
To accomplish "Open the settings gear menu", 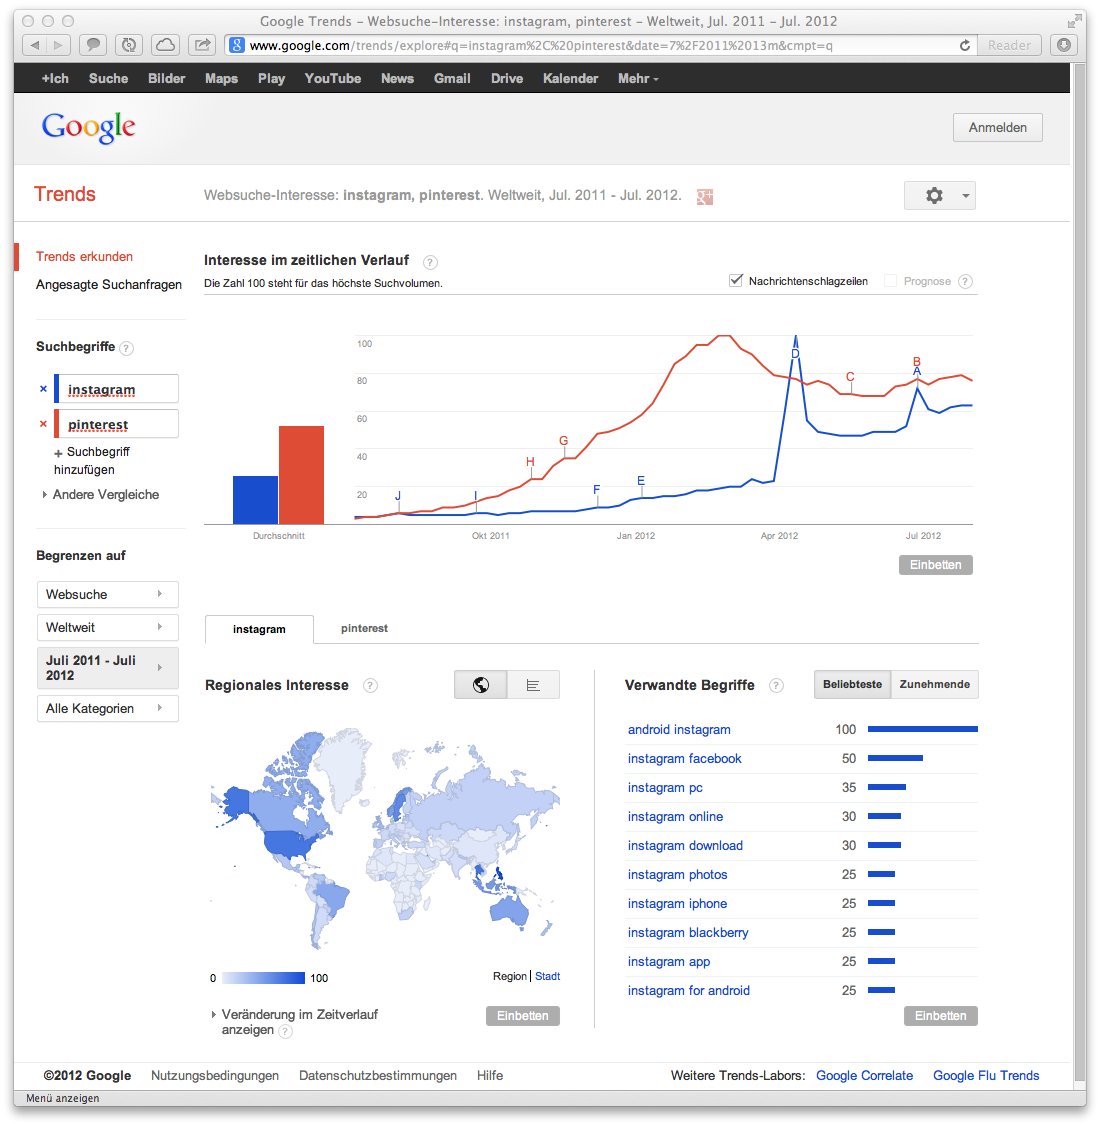I will pos(934,195).
